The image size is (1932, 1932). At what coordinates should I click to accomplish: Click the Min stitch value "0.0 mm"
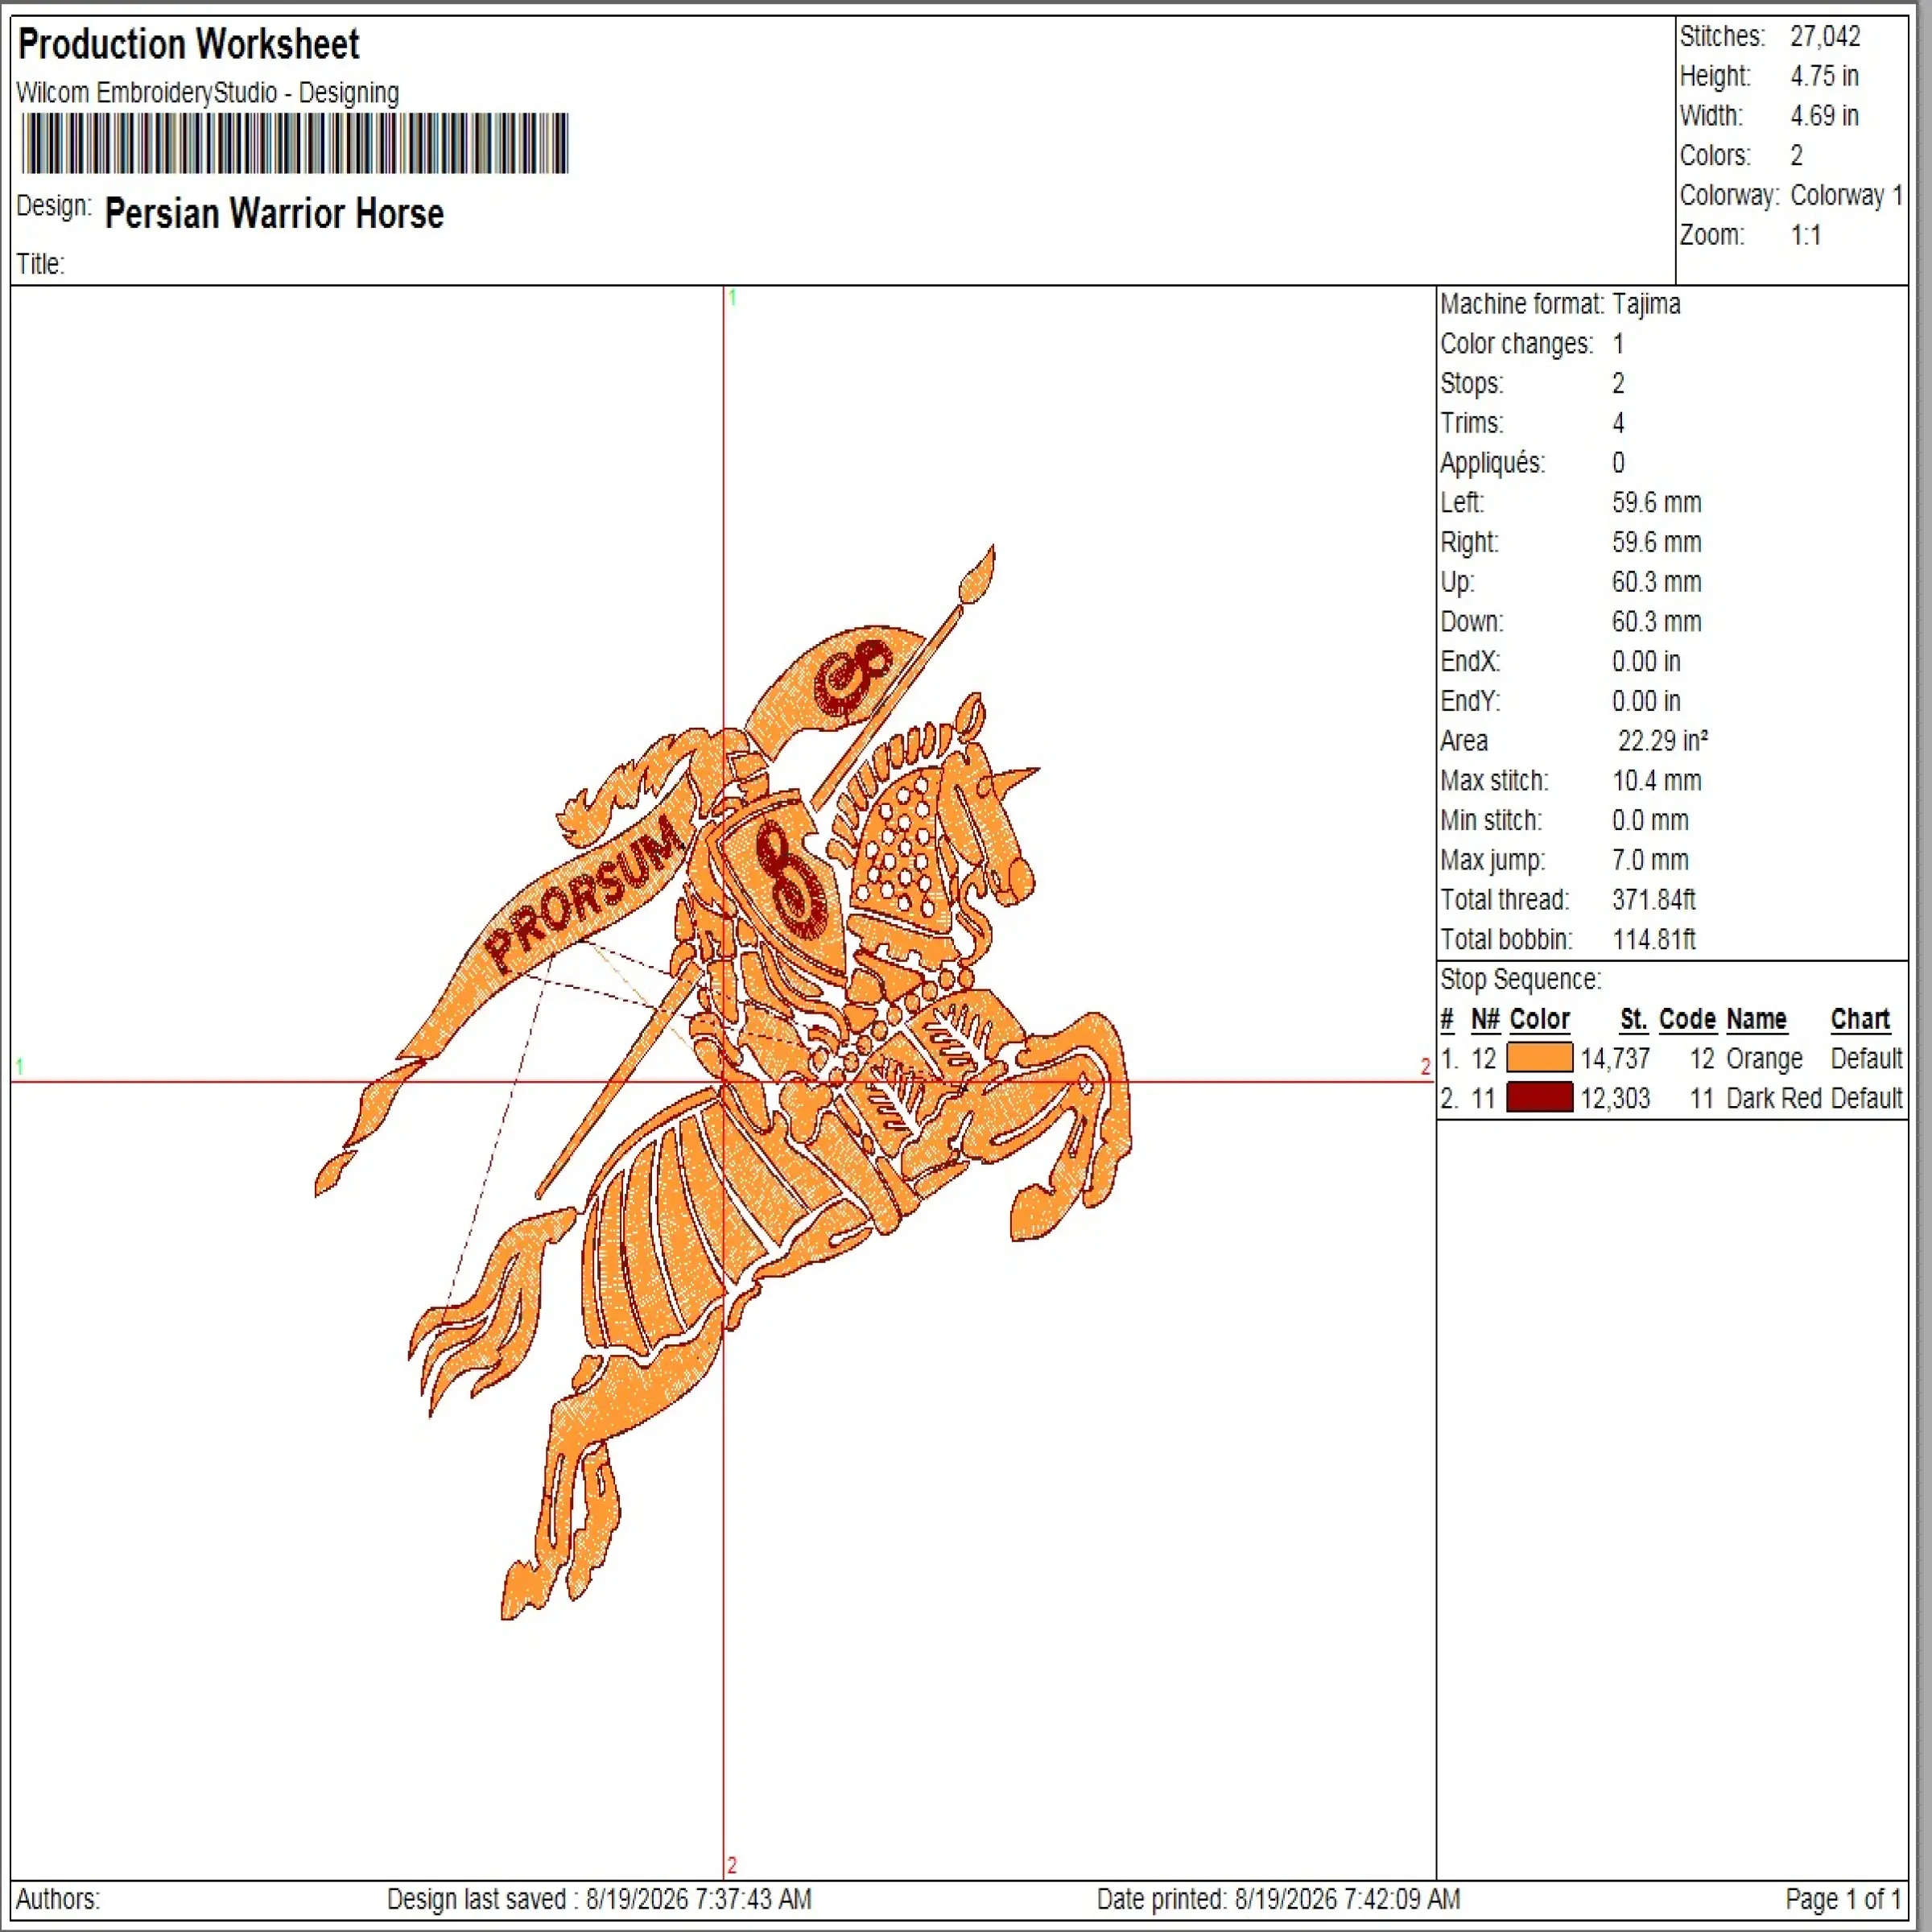click(x=1650, y=821)
